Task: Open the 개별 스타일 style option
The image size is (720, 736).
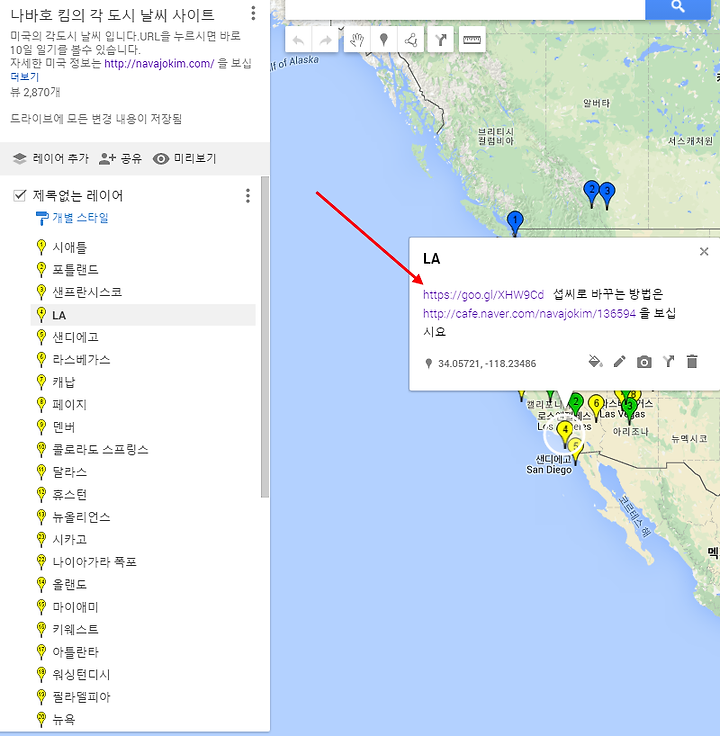Action: click(72, 218)
